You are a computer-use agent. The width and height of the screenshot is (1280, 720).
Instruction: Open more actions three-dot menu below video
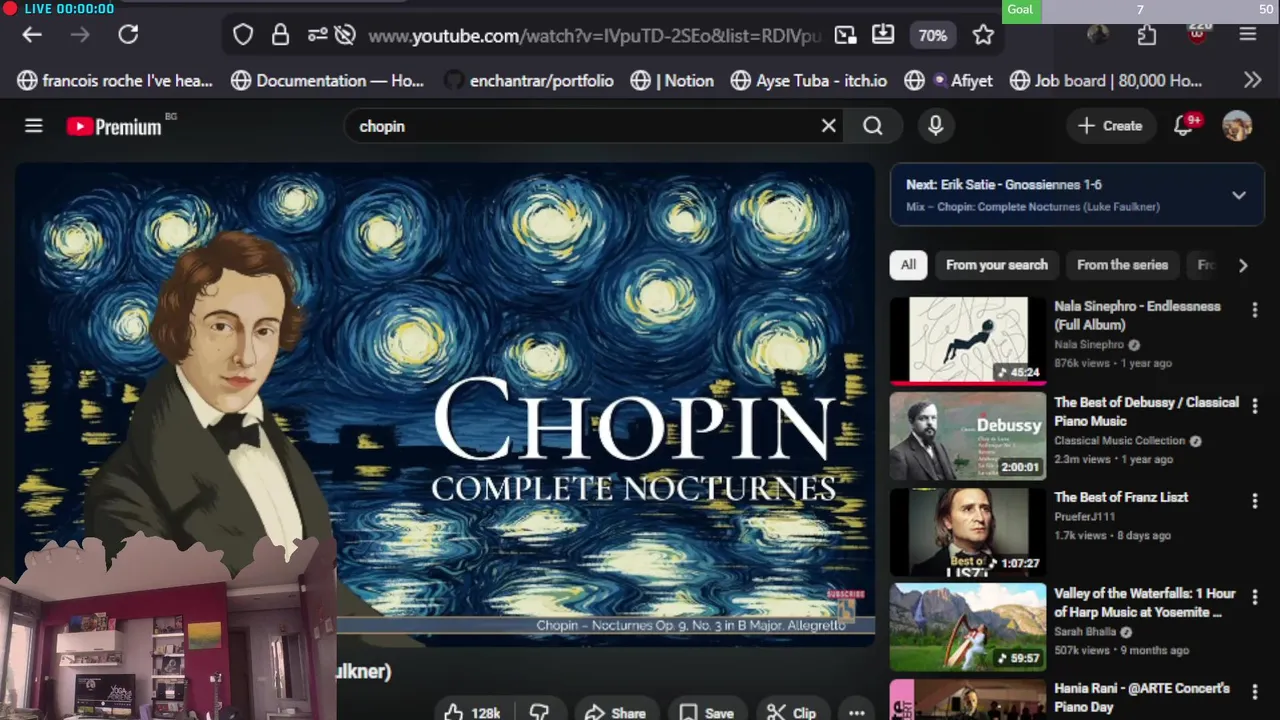[x=856, y=712]
